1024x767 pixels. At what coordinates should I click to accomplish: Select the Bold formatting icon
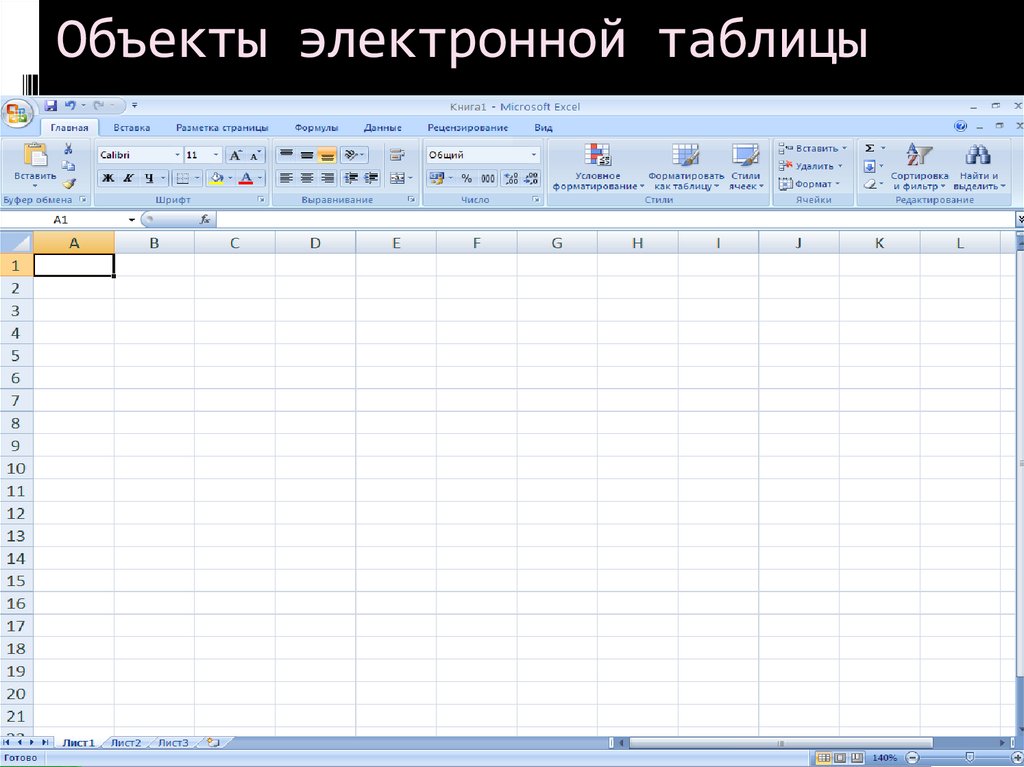pos(107,177)
